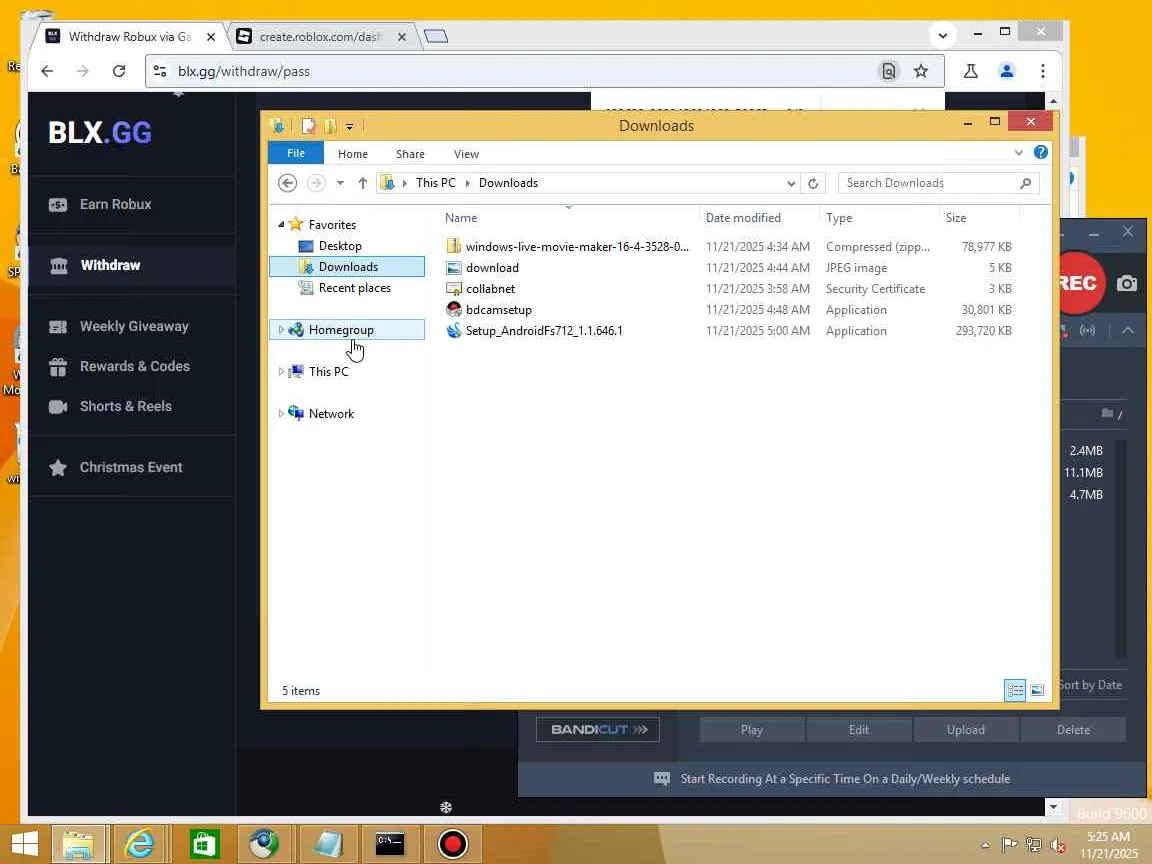Screen dimensions: 1152x864
Task: Close the create.roblox.com tab
Action: click(x=402, y=37)
